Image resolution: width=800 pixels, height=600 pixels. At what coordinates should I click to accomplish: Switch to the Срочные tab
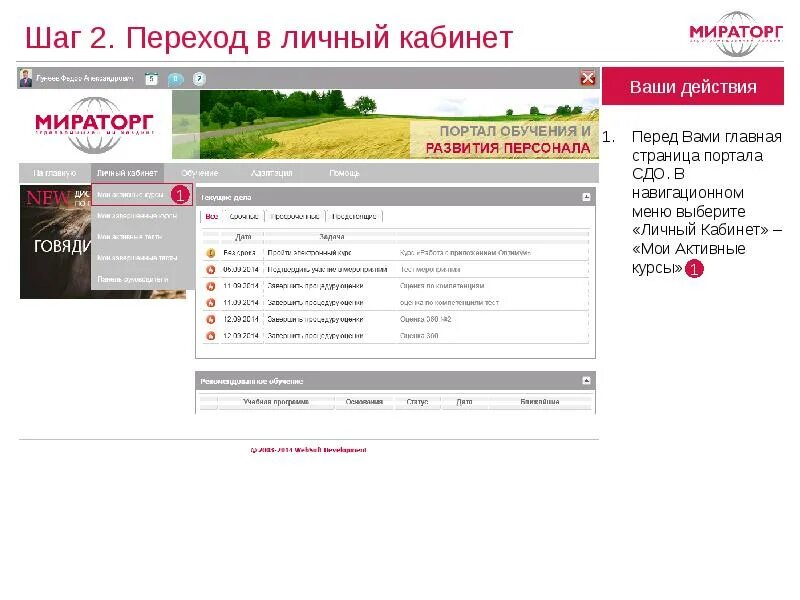pos(244,216)
